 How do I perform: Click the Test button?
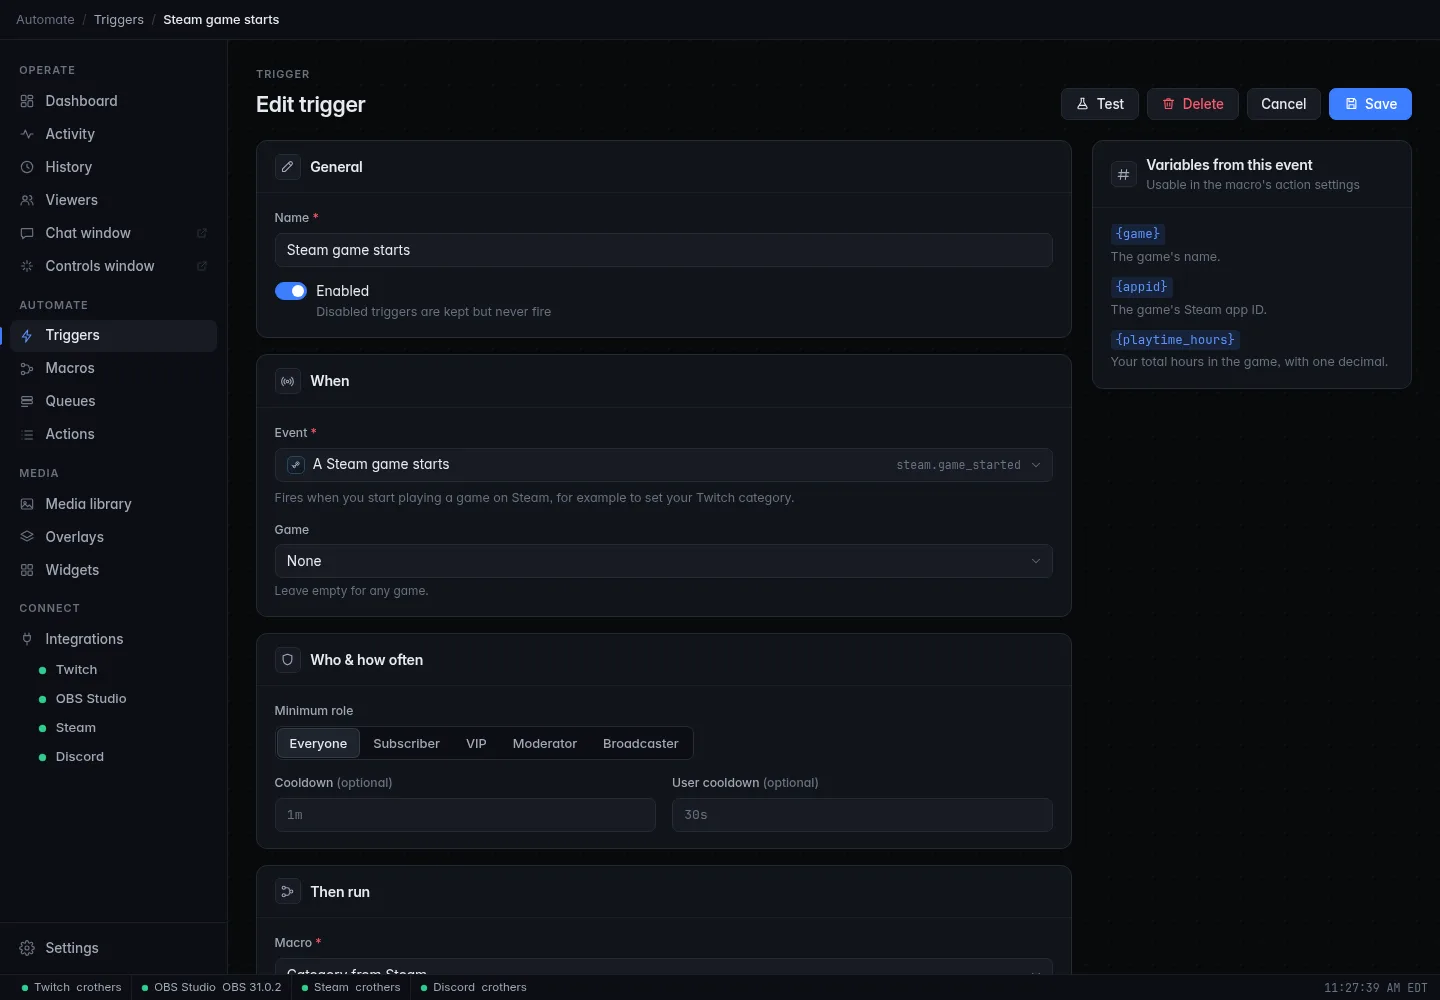(x=1100, y=104)
